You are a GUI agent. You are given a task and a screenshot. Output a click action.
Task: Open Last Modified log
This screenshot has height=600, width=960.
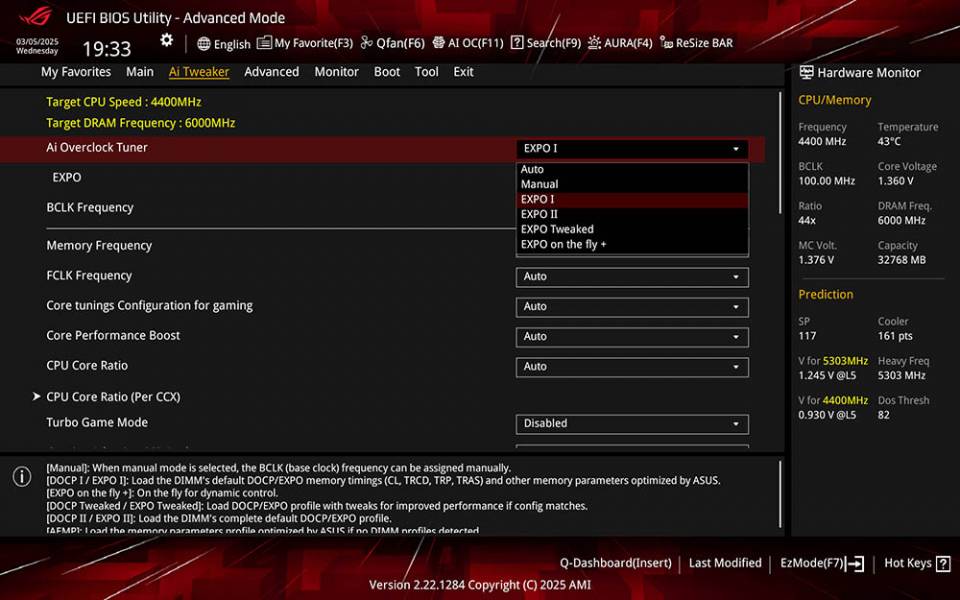[725, 563]
